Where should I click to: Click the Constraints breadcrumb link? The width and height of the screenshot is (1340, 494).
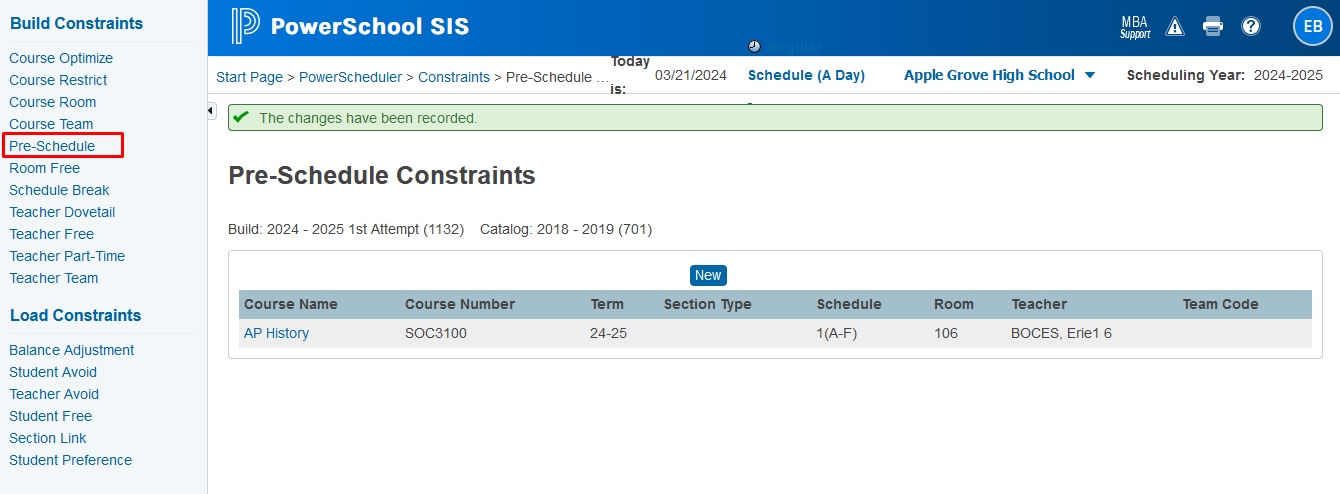click(454, 77)
